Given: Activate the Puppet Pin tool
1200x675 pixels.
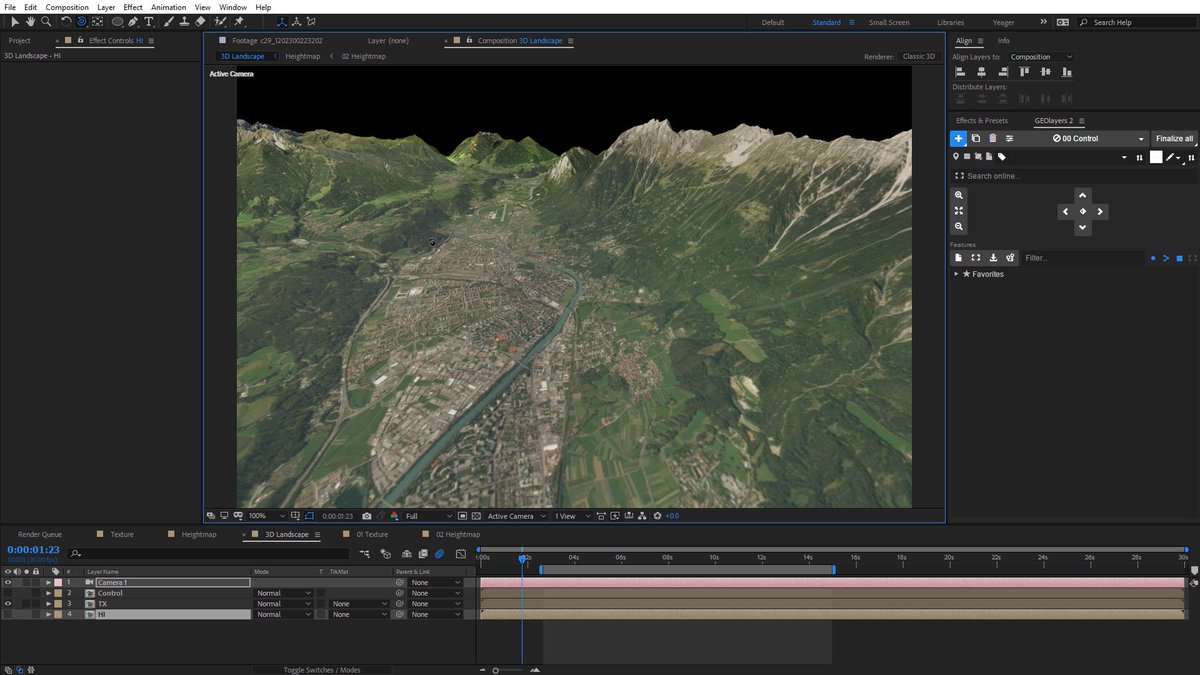Looking at the screenshot, I should coord(239,21).
